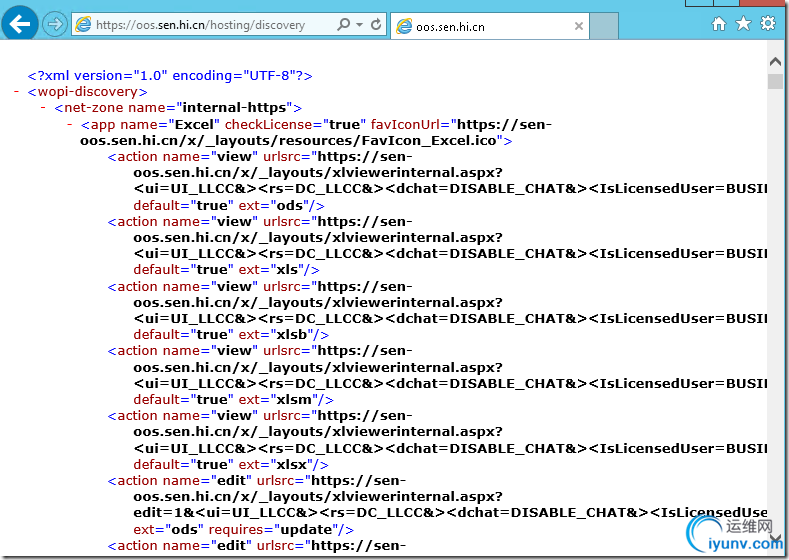Click the checkLicense="true" attribute
The height and width of the screenshot is (560, 789).
295,124
